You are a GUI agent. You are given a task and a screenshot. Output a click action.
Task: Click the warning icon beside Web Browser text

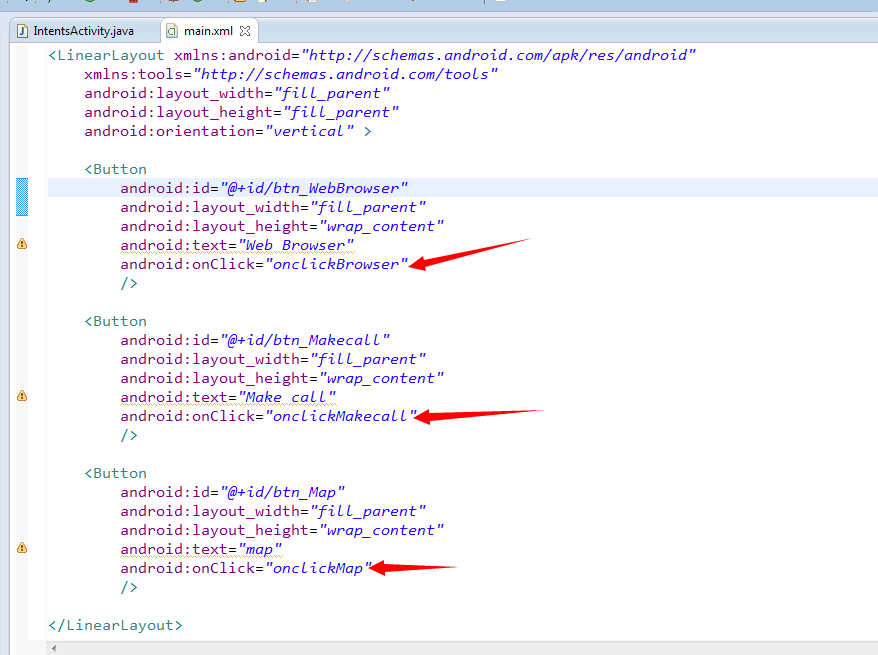pos(22,244)
